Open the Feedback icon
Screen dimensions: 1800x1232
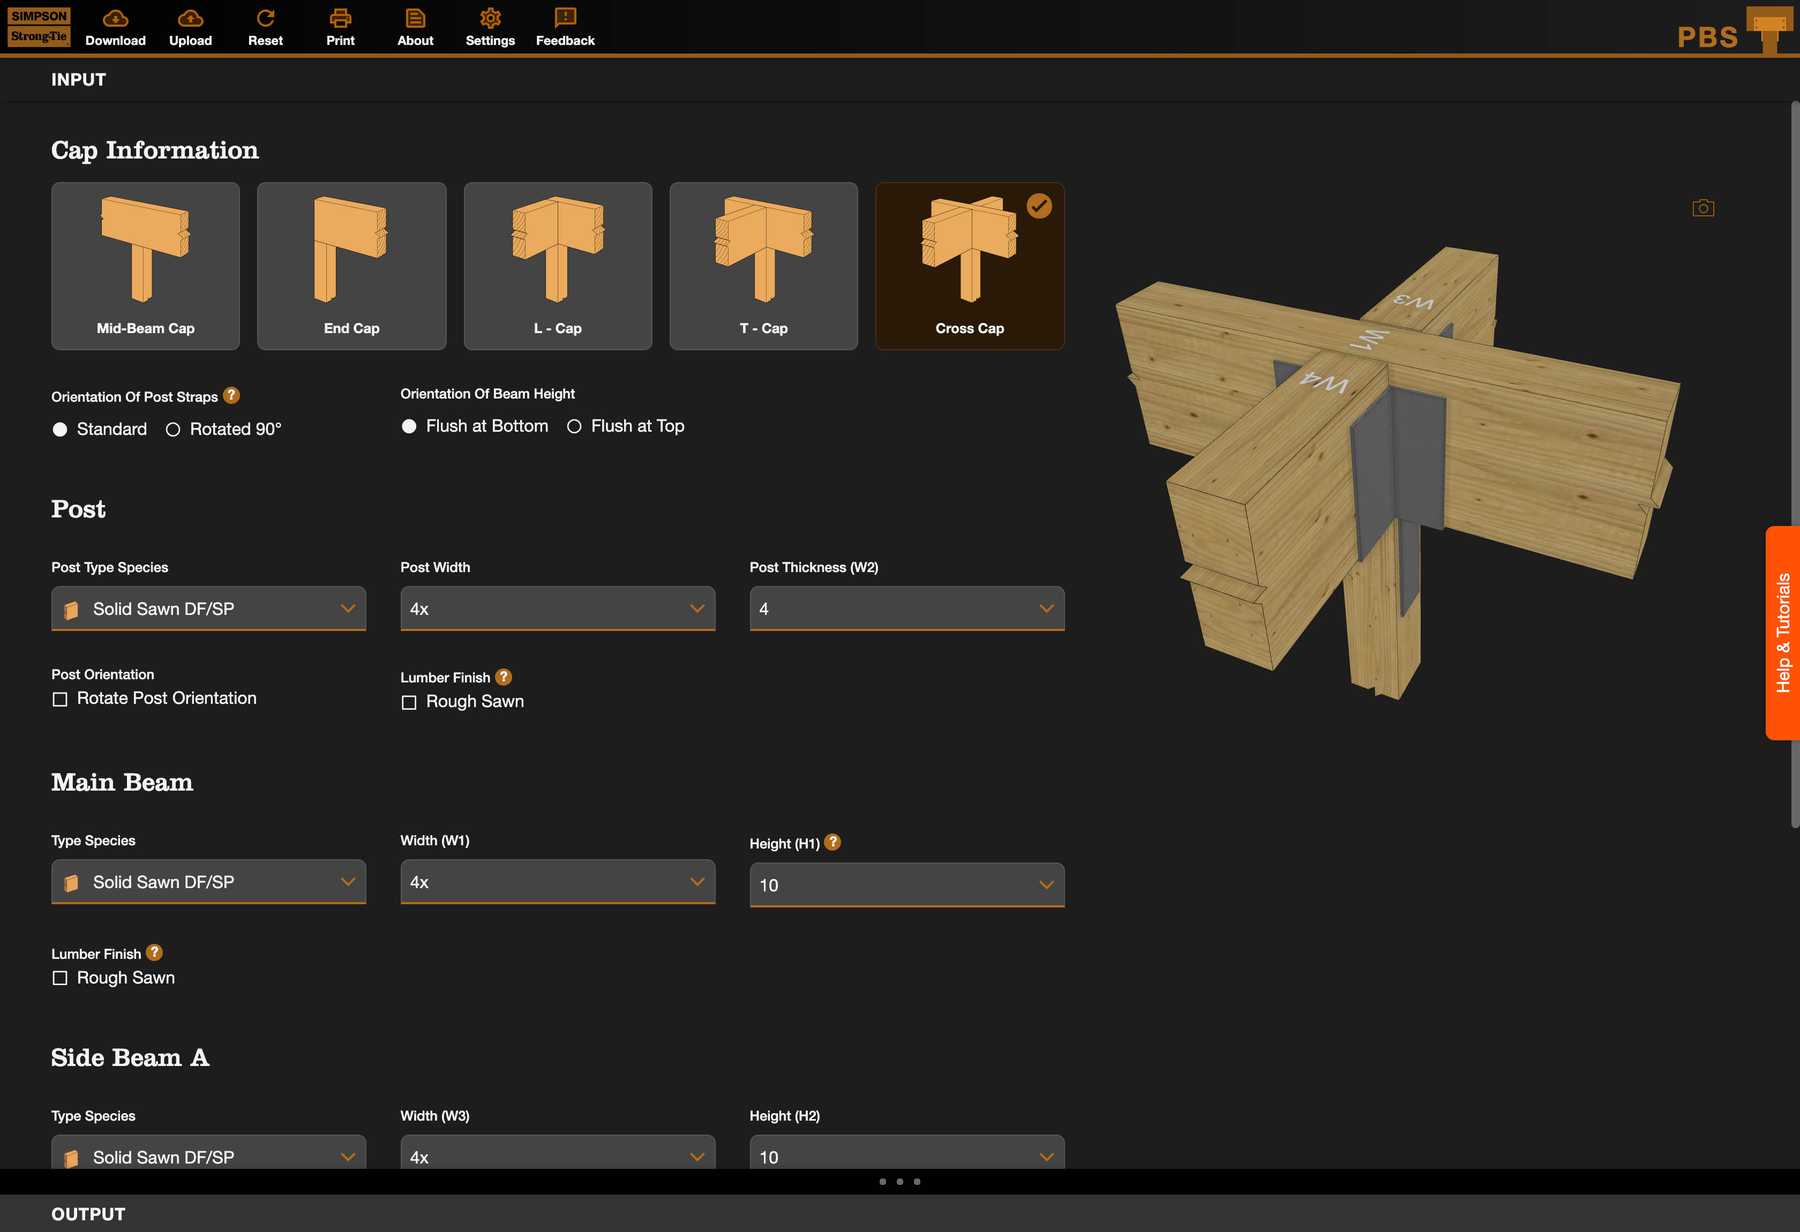[565, 19]
